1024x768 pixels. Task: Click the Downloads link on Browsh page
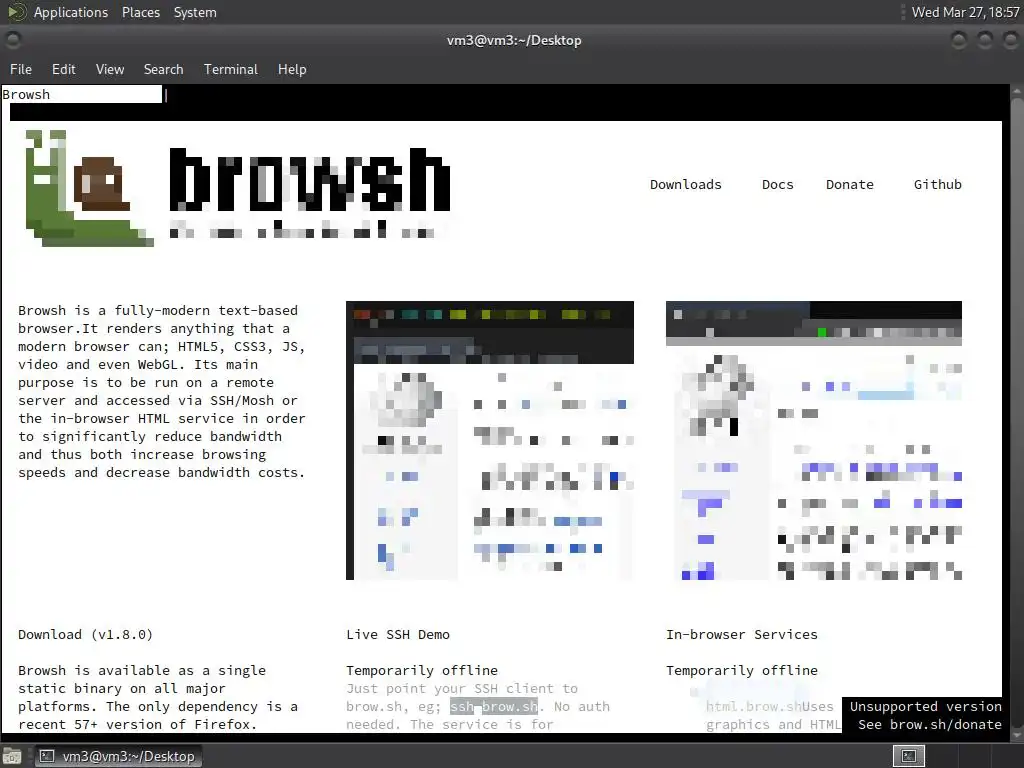tap(686, 184)
